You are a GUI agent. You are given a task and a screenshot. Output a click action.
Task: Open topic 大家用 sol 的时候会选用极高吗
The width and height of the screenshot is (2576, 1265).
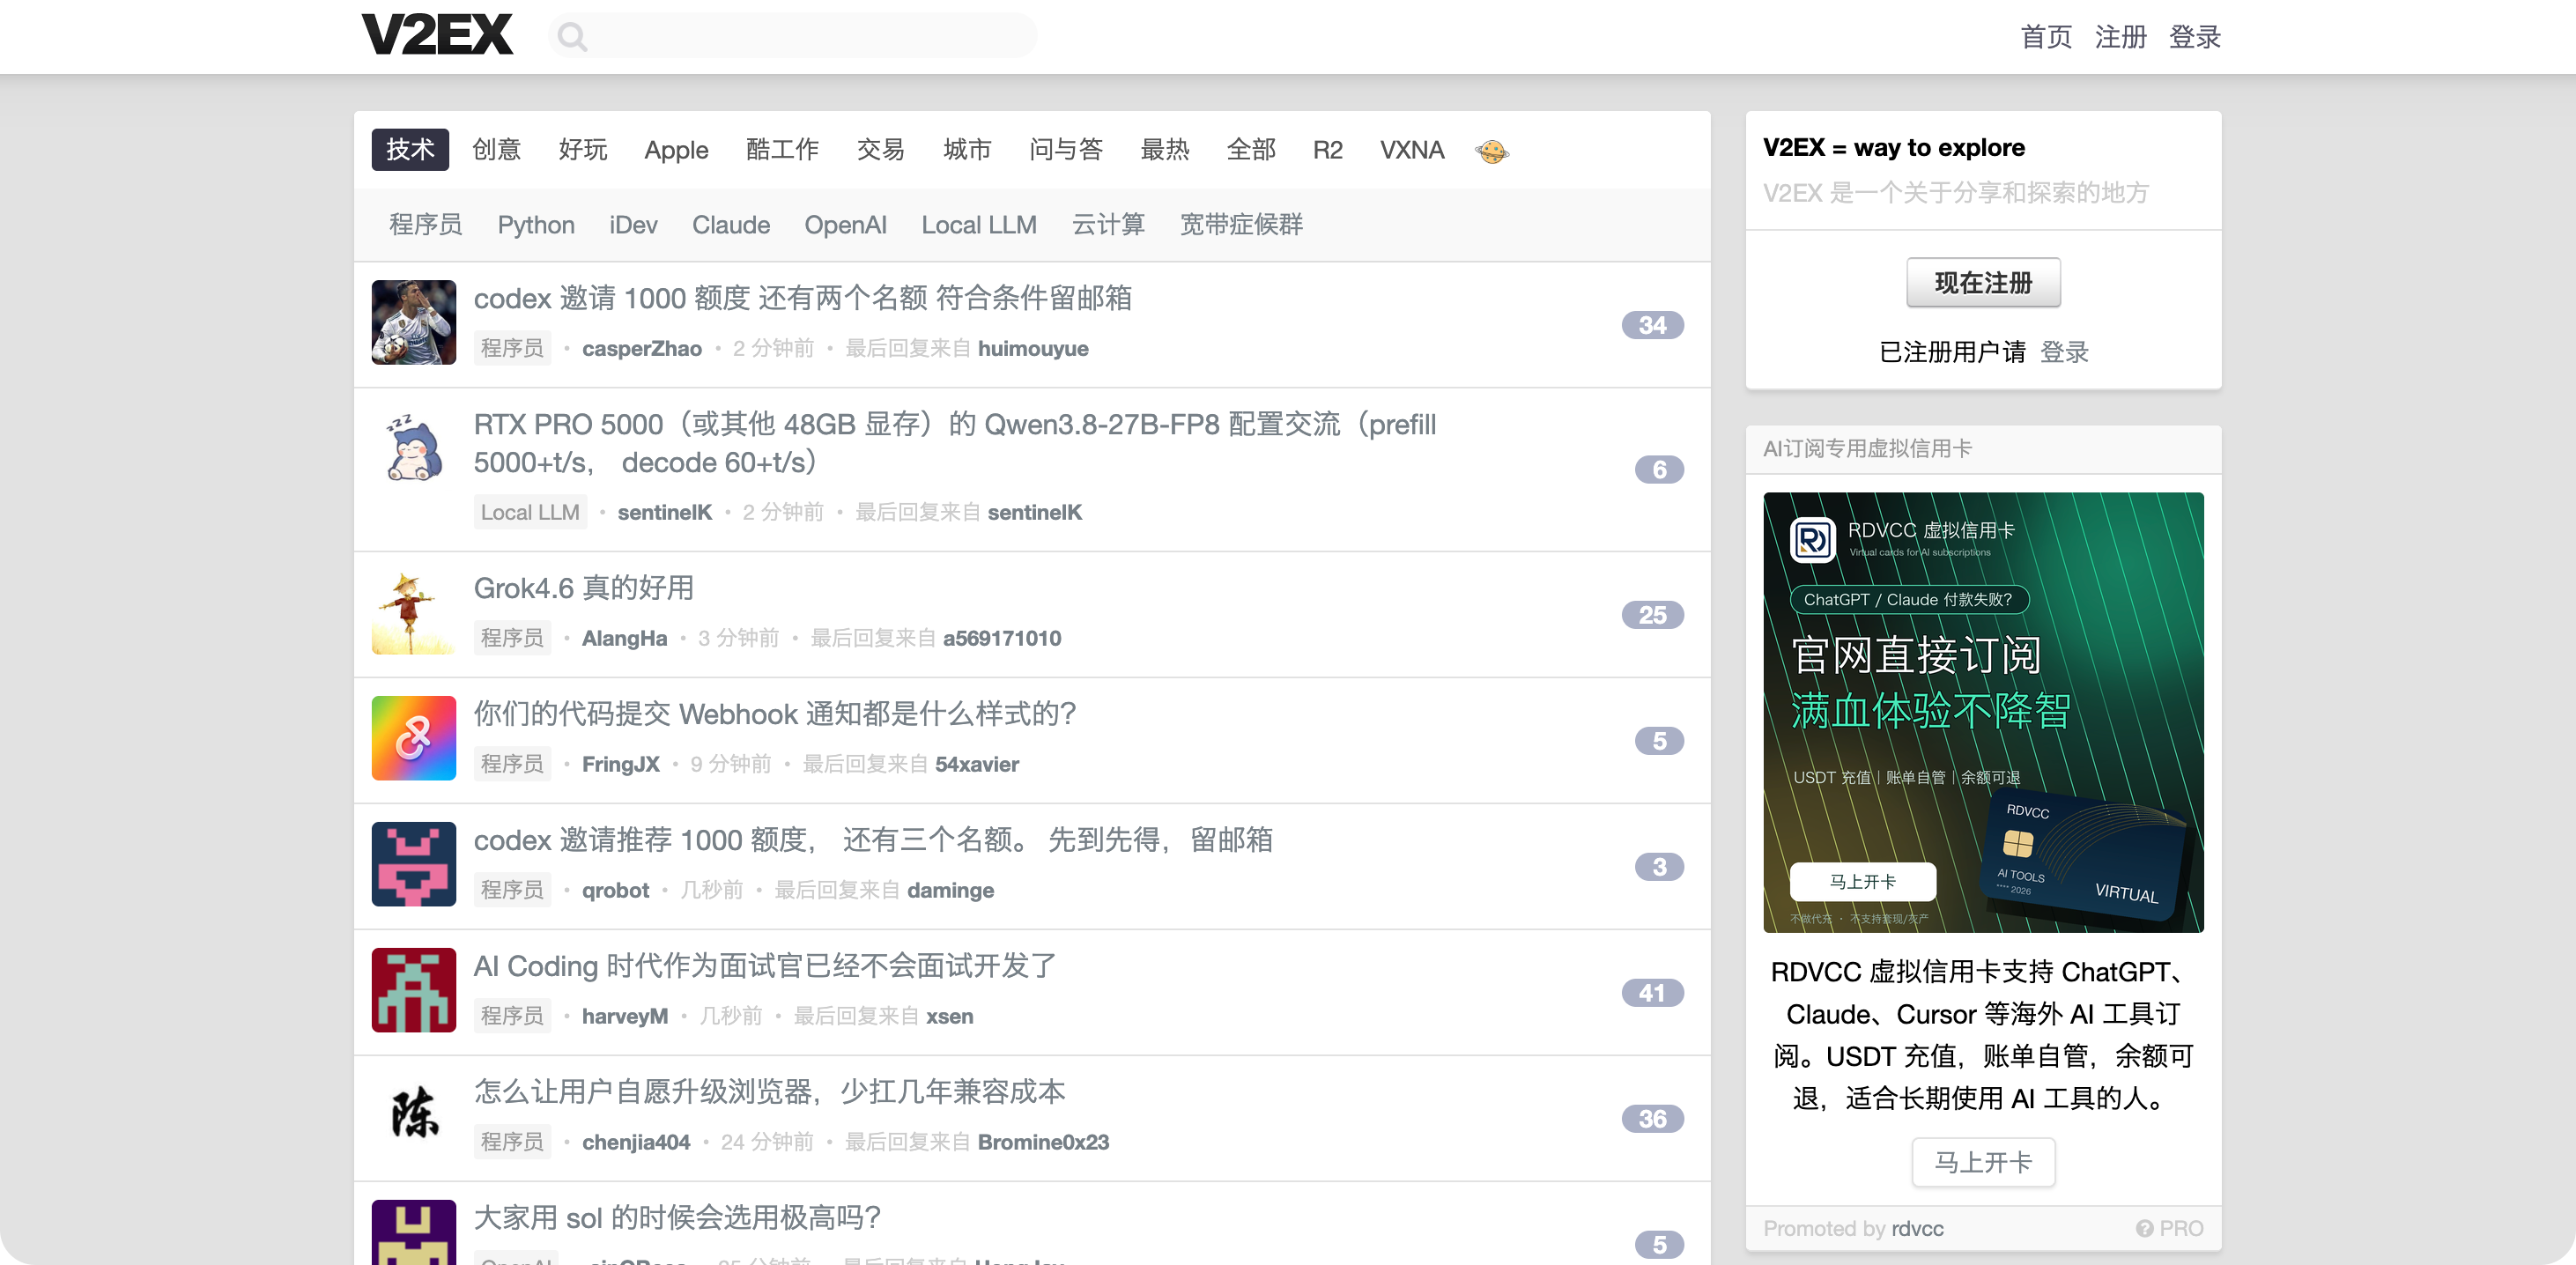pyautogui.click(x=677, y=1218)
